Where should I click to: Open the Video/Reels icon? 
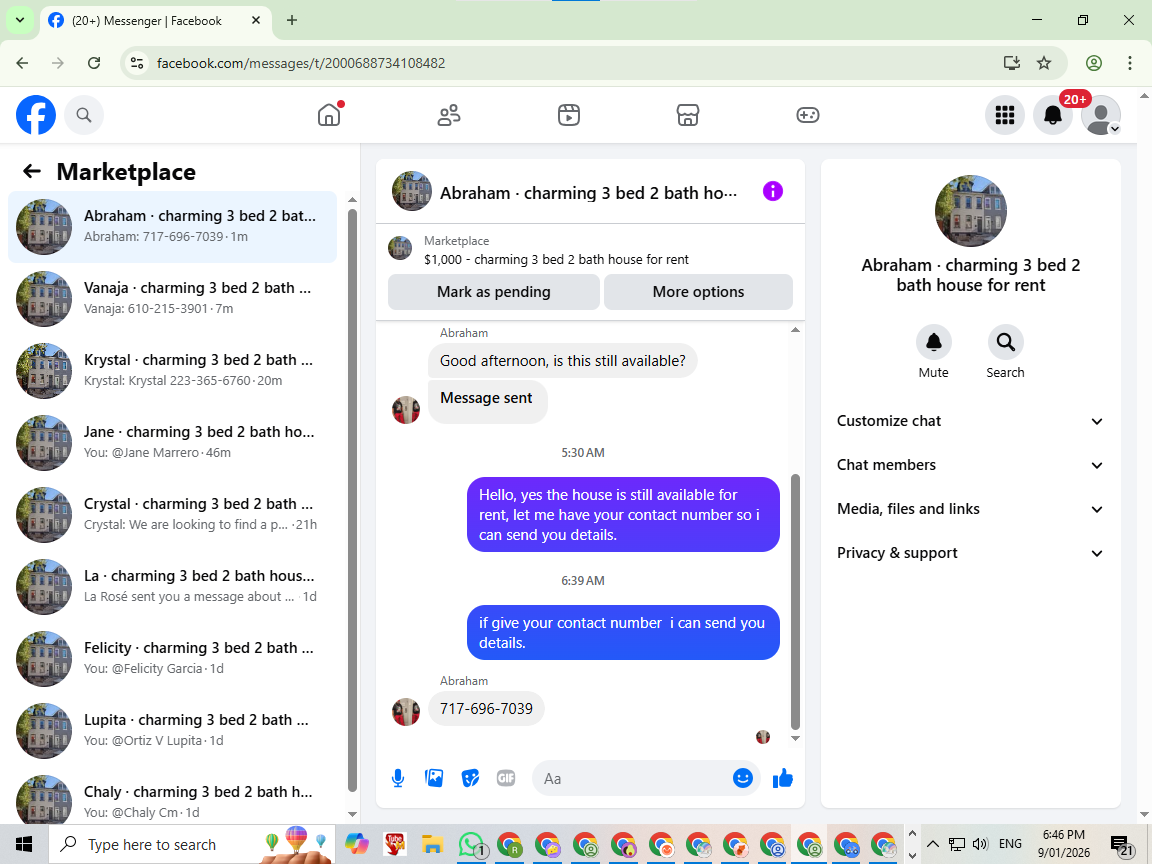(x=569, y=115)
